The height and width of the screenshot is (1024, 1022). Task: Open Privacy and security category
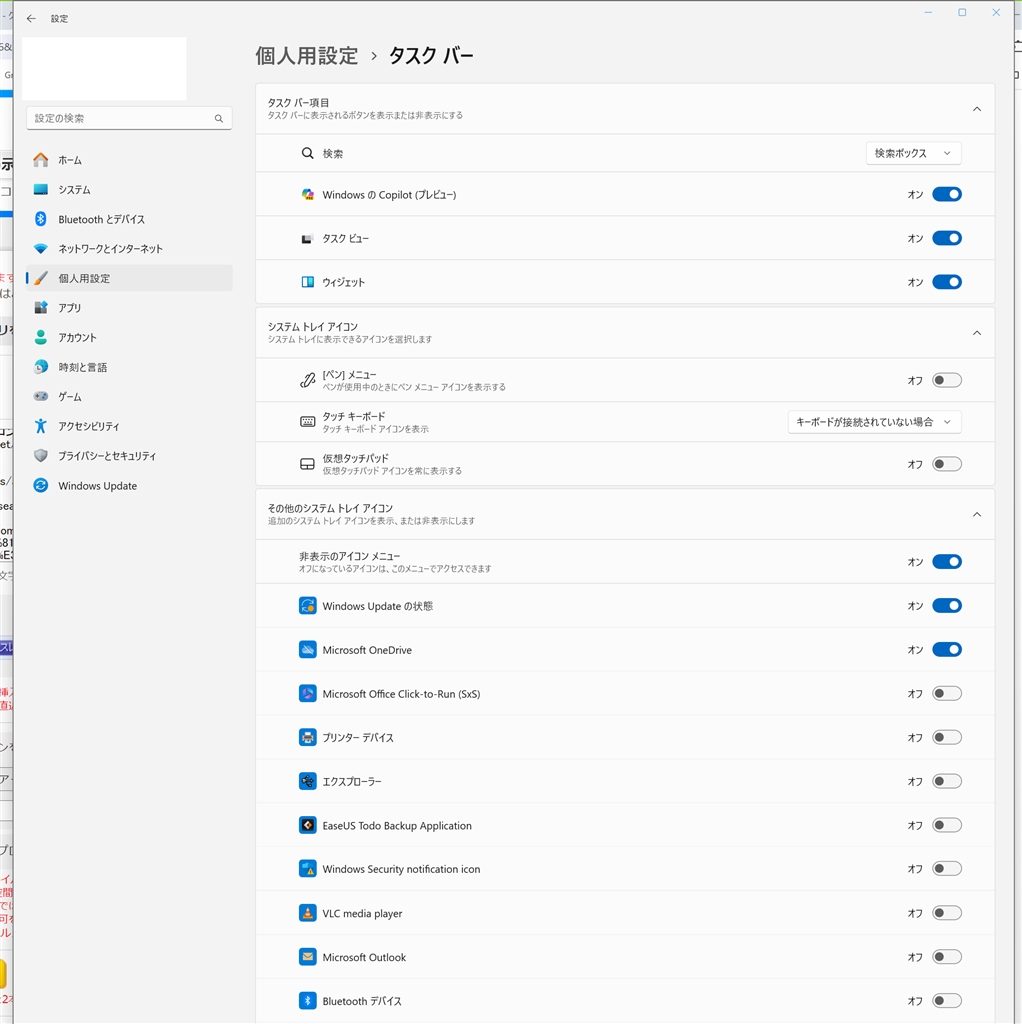(129, 456)
